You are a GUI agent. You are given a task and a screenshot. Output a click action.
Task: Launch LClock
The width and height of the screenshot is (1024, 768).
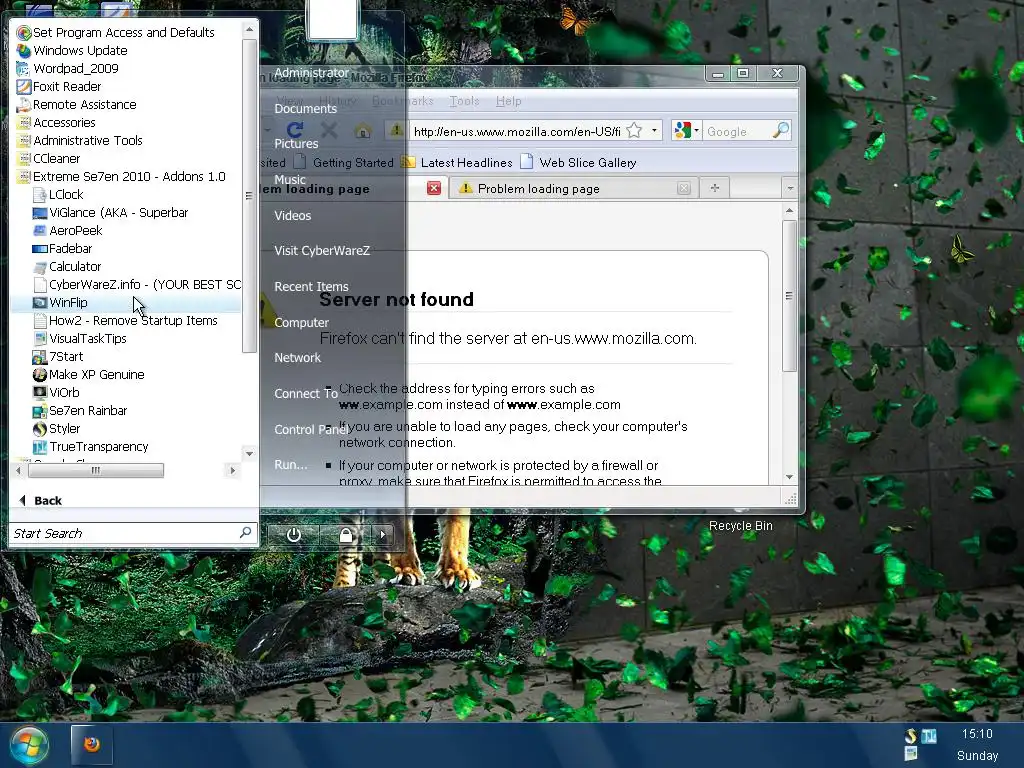click(x=66, y=194)
